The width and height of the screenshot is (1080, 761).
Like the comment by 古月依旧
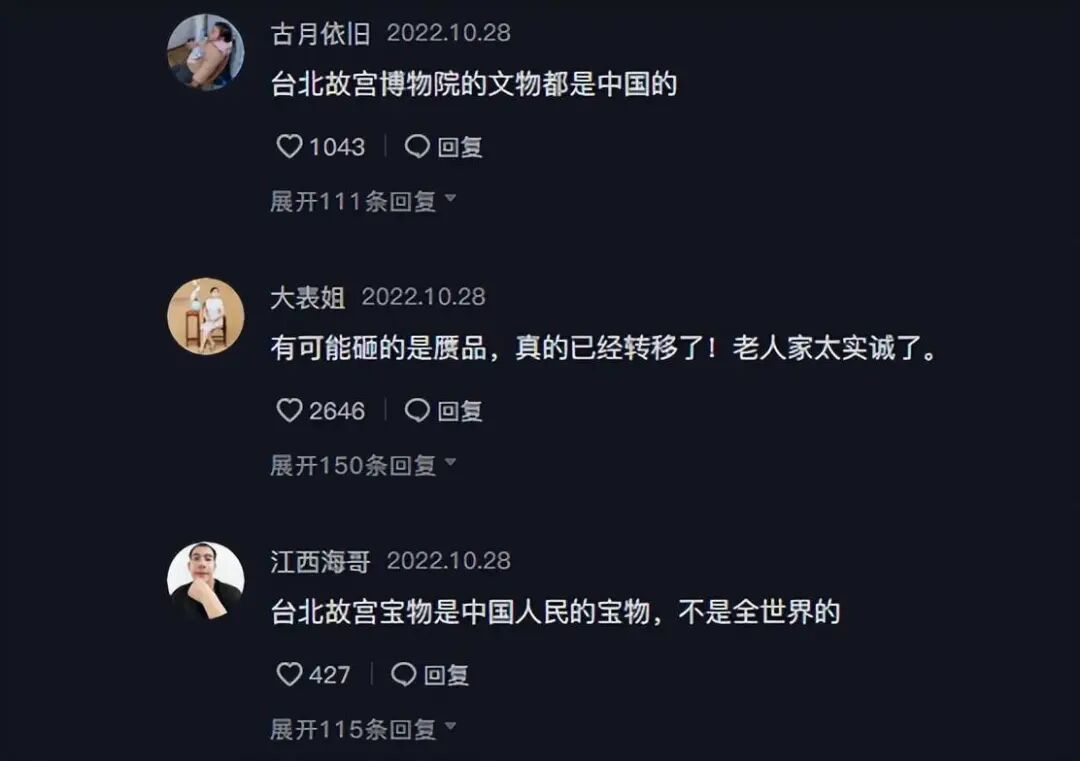pyautogui.click(x=289, y=146)
